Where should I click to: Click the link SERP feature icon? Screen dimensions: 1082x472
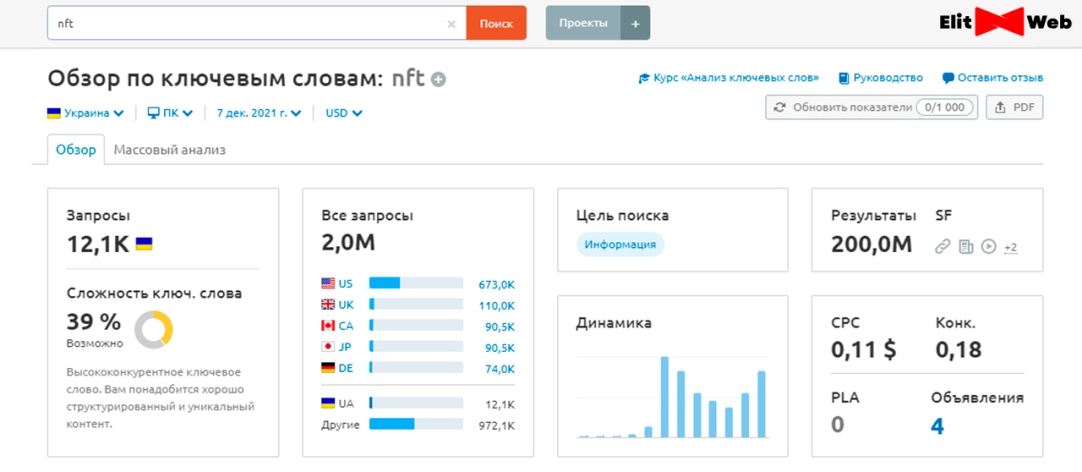click(x=943, y=246)
